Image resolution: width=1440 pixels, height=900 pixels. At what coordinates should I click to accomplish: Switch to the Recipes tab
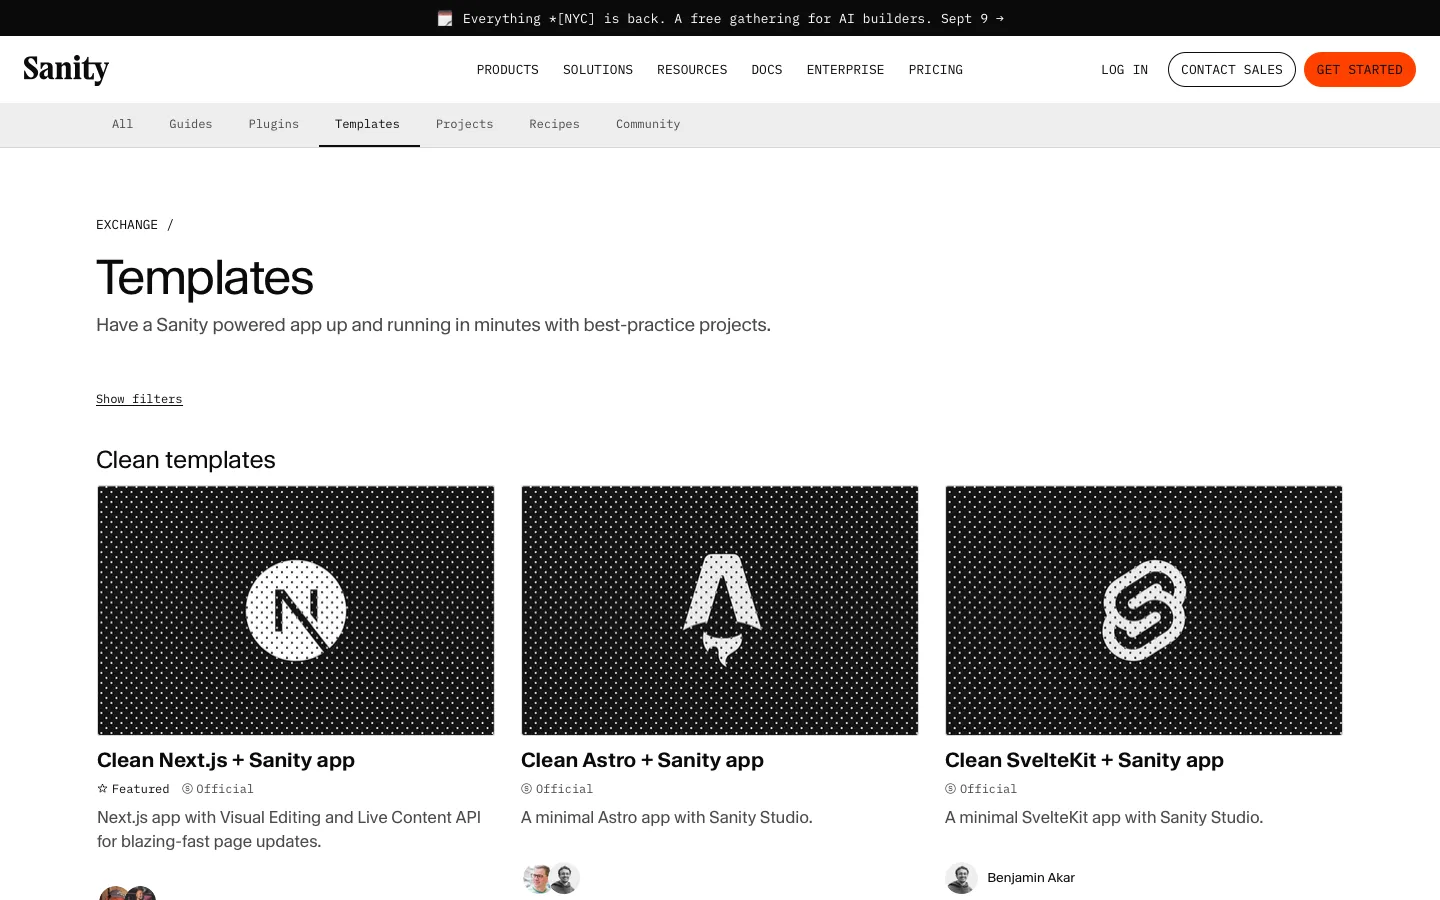point(555,124)
